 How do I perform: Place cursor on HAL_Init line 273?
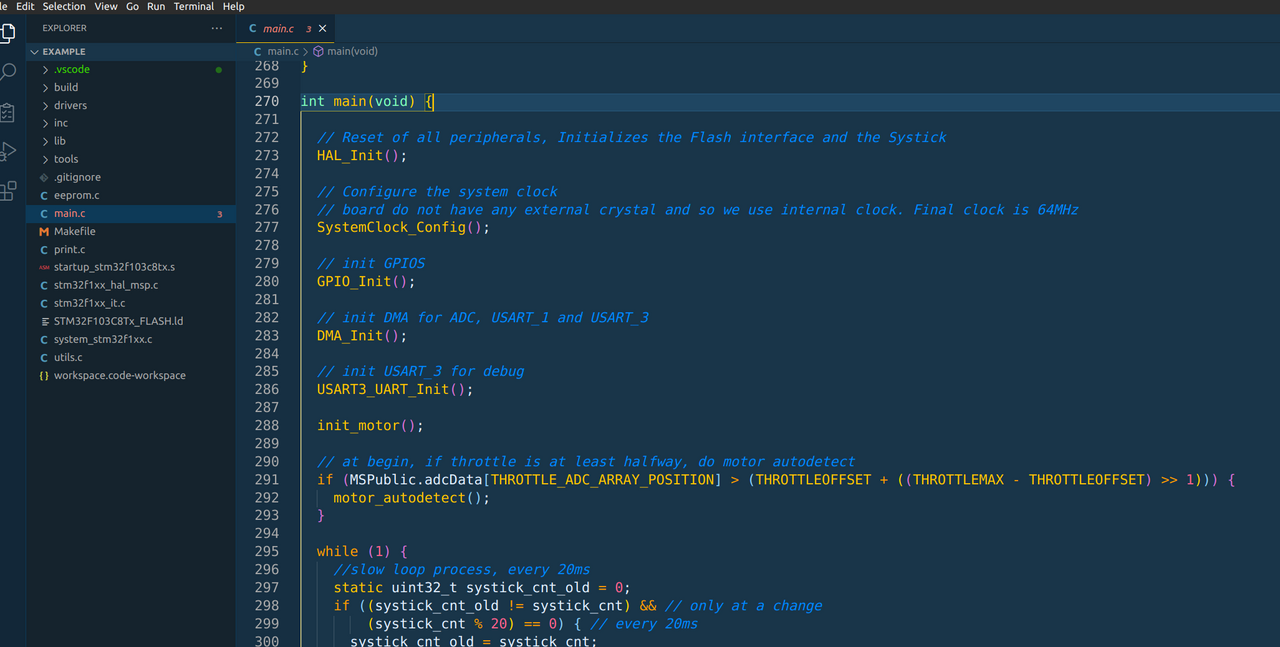[362, 155]
